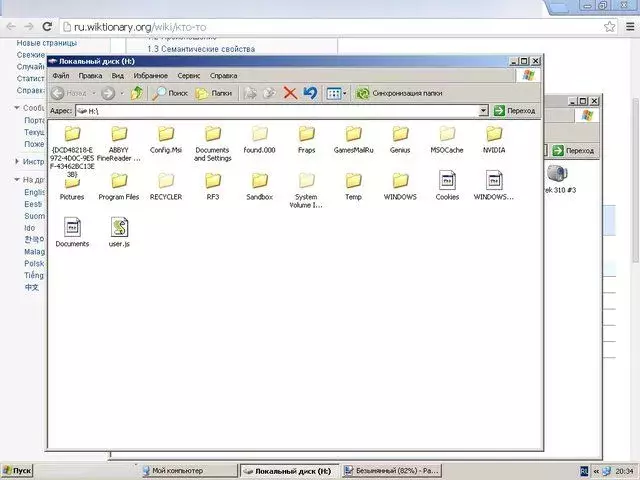Click Переход button in background Explorer window
Image resolution: width=640 pixels, height=480 pixels.
[x=573, y=151]
